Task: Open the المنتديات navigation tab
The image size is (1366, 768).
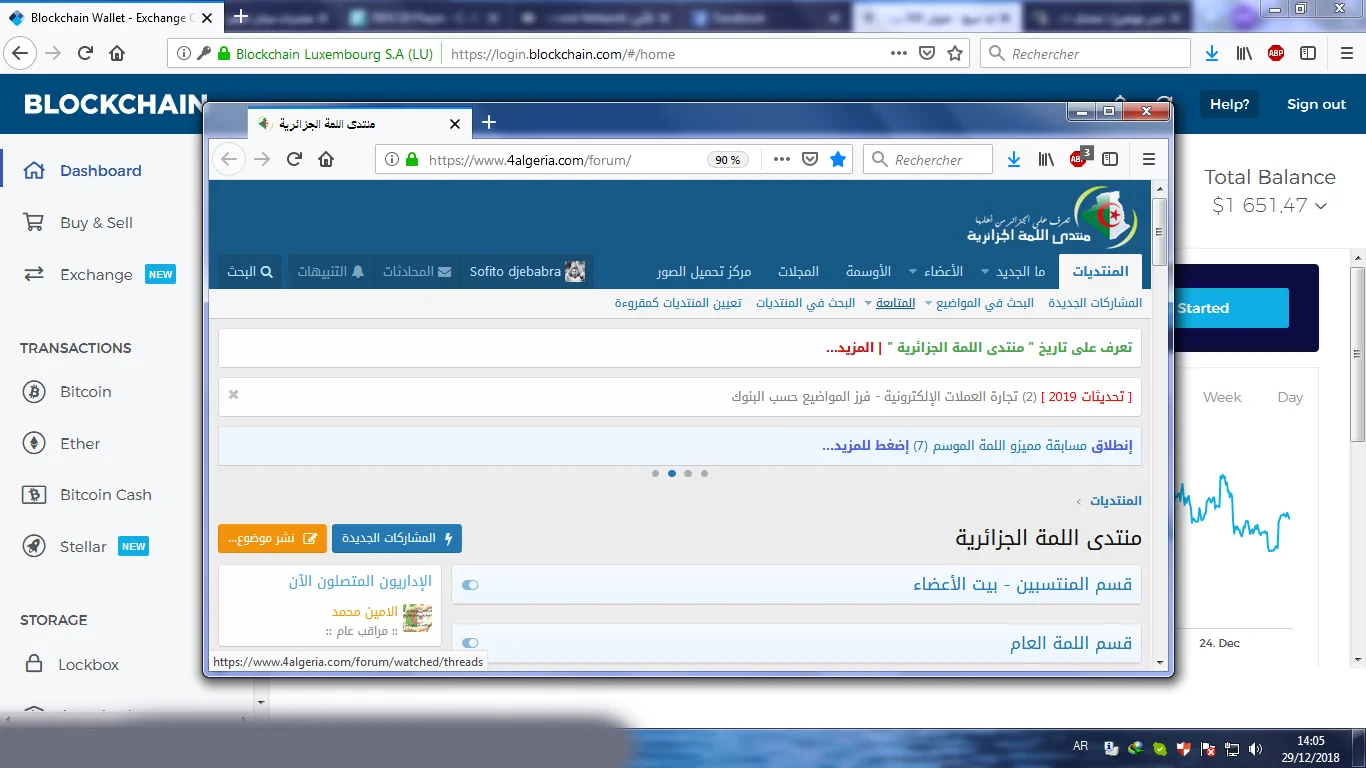Action: 1100,272
